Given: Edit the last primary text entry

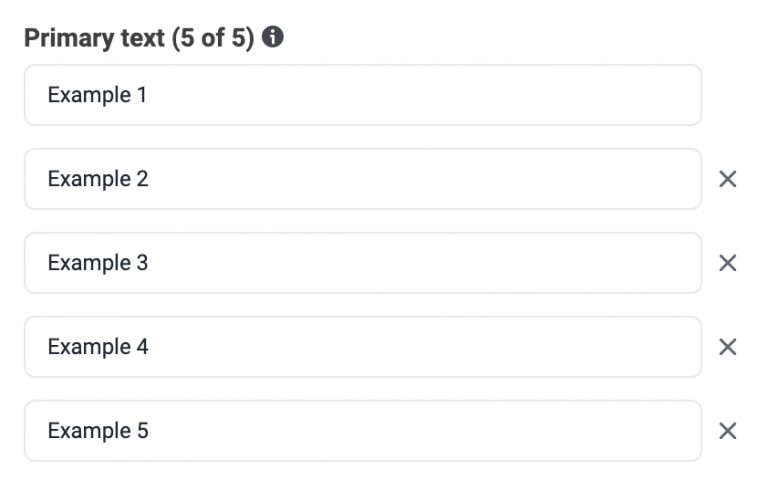Looking at the screenshot, I should pyautogui.click(x=362, y=431).
